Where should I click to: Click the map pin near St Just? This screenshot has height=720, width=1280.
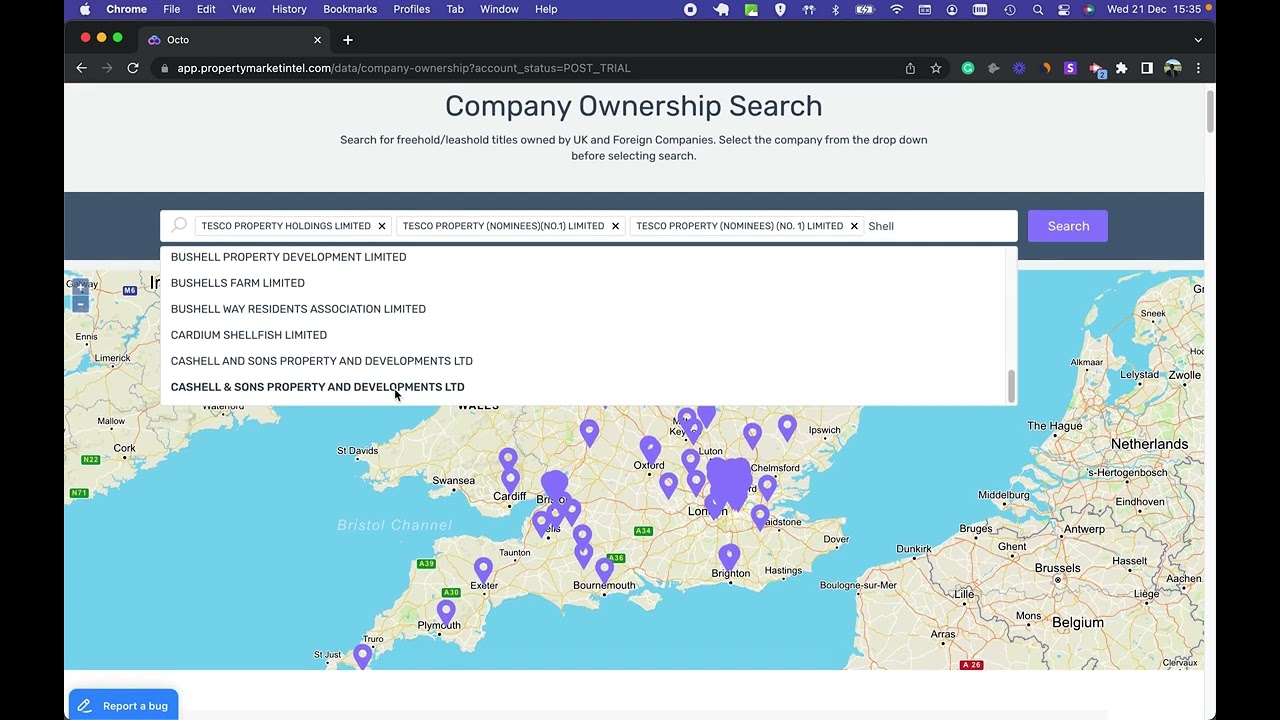[362, 656]
